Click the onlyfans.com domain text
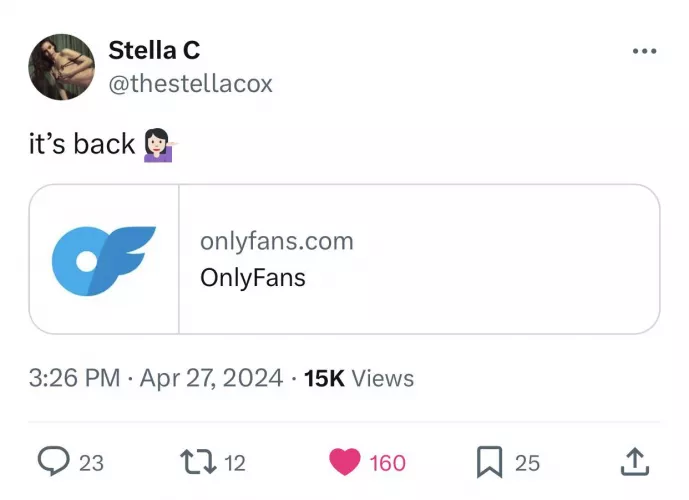This screenshot has height=500, width=689. tap(277, 241)
